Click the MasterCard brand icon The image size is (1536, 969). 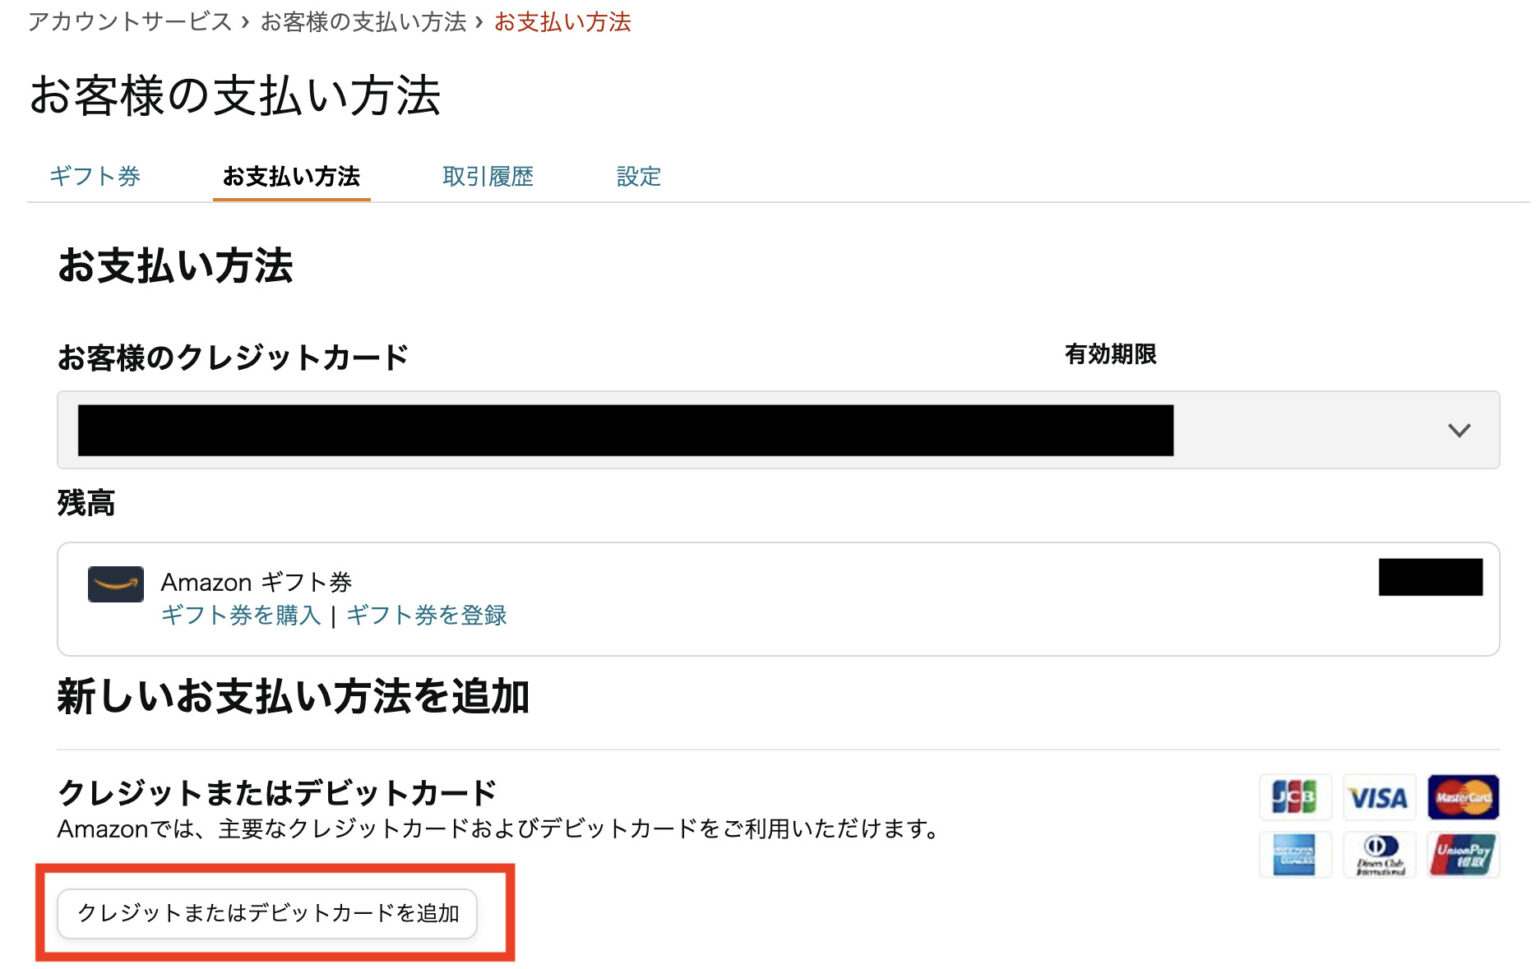(1463, 796)
